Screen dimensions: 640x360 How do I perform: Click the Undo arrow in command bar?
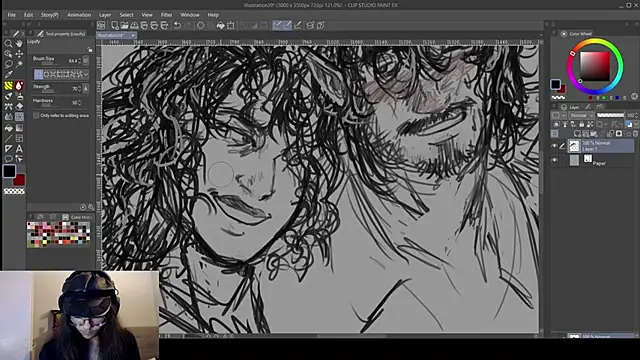[177, 25]
